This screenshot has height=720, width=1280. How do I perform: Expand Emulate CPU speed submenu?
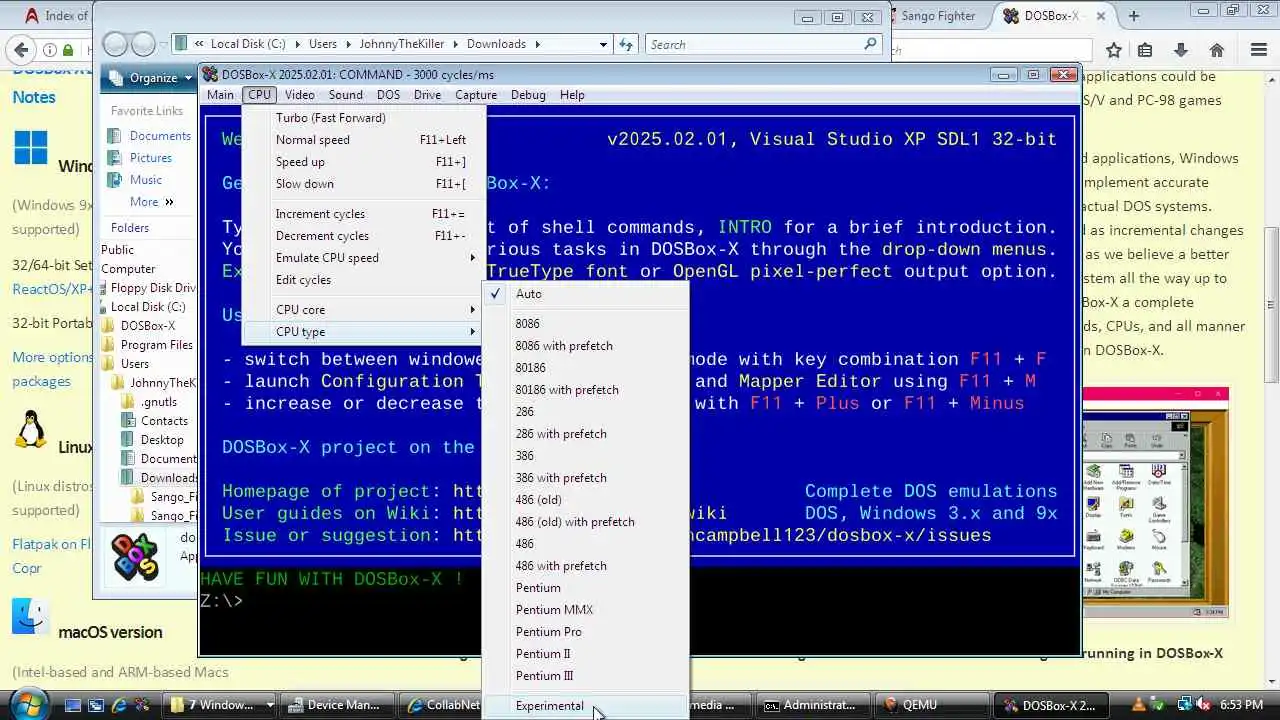[x=366, y=258]
